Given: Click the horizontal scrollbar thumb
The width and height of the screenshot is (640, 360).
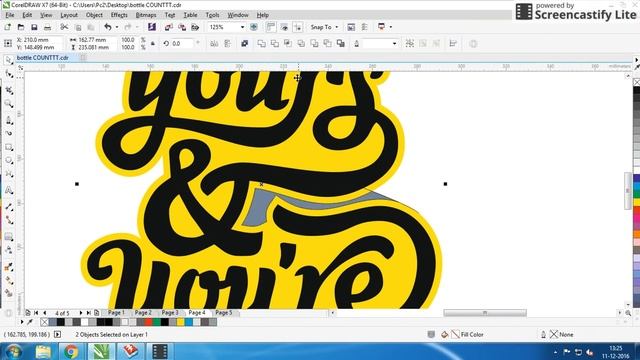Looking at the screenshot, I should pos(485,313).
